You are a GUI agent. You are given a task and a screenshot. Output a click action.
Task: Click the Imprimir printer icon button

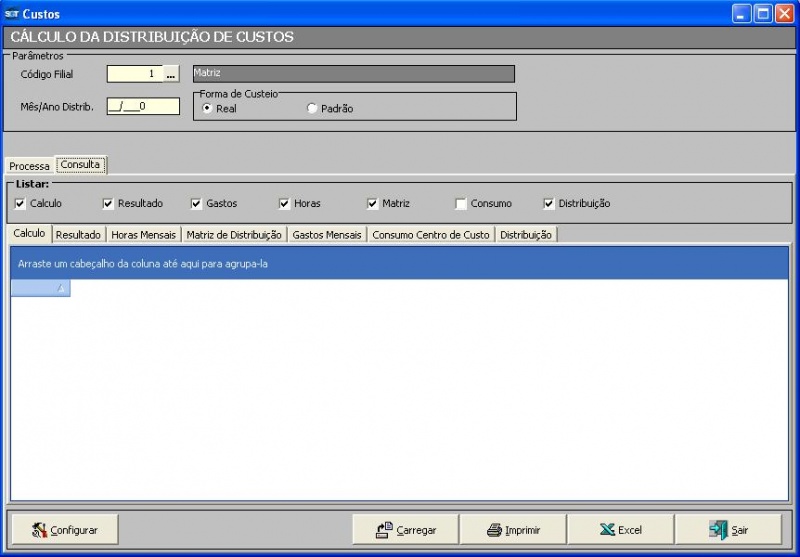point(513,530)
